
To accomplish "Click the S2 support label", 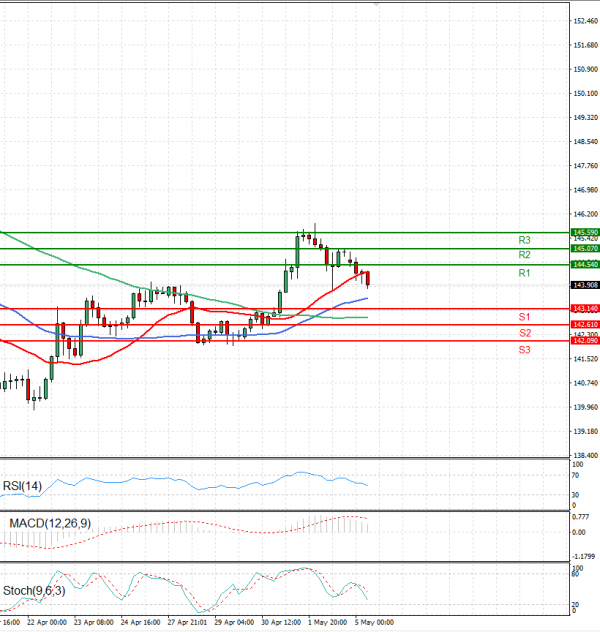I will (x=524, y=333).
